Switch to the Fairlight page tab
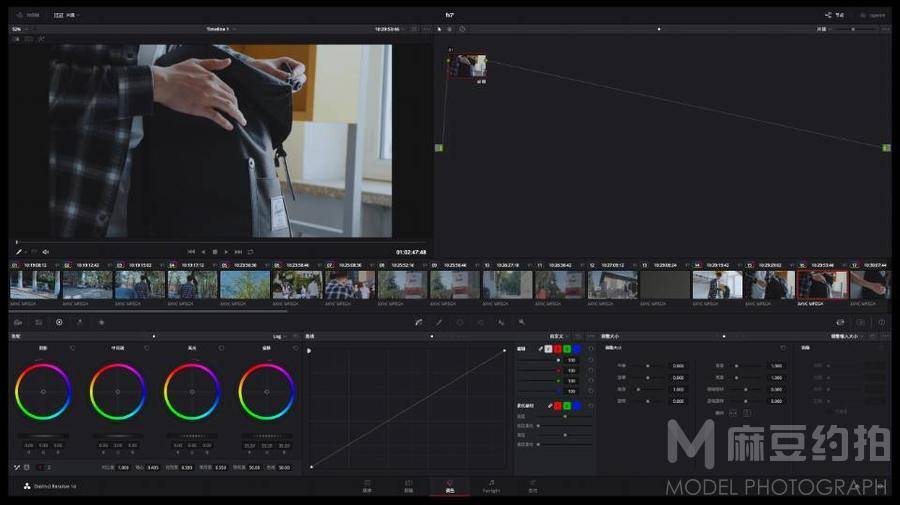The height and width of the screenshot is (505, 900). tap(491, 486)
